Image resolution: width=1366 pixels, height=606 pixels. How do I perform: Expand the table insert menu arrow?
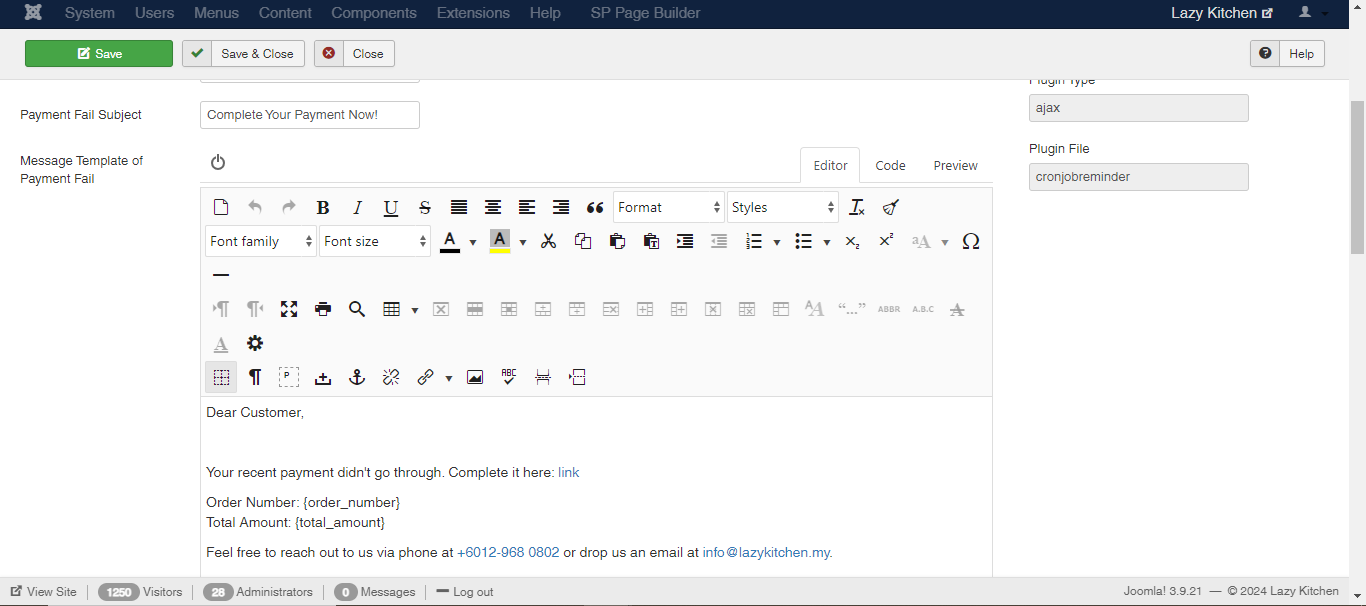[x=415, y=310]
